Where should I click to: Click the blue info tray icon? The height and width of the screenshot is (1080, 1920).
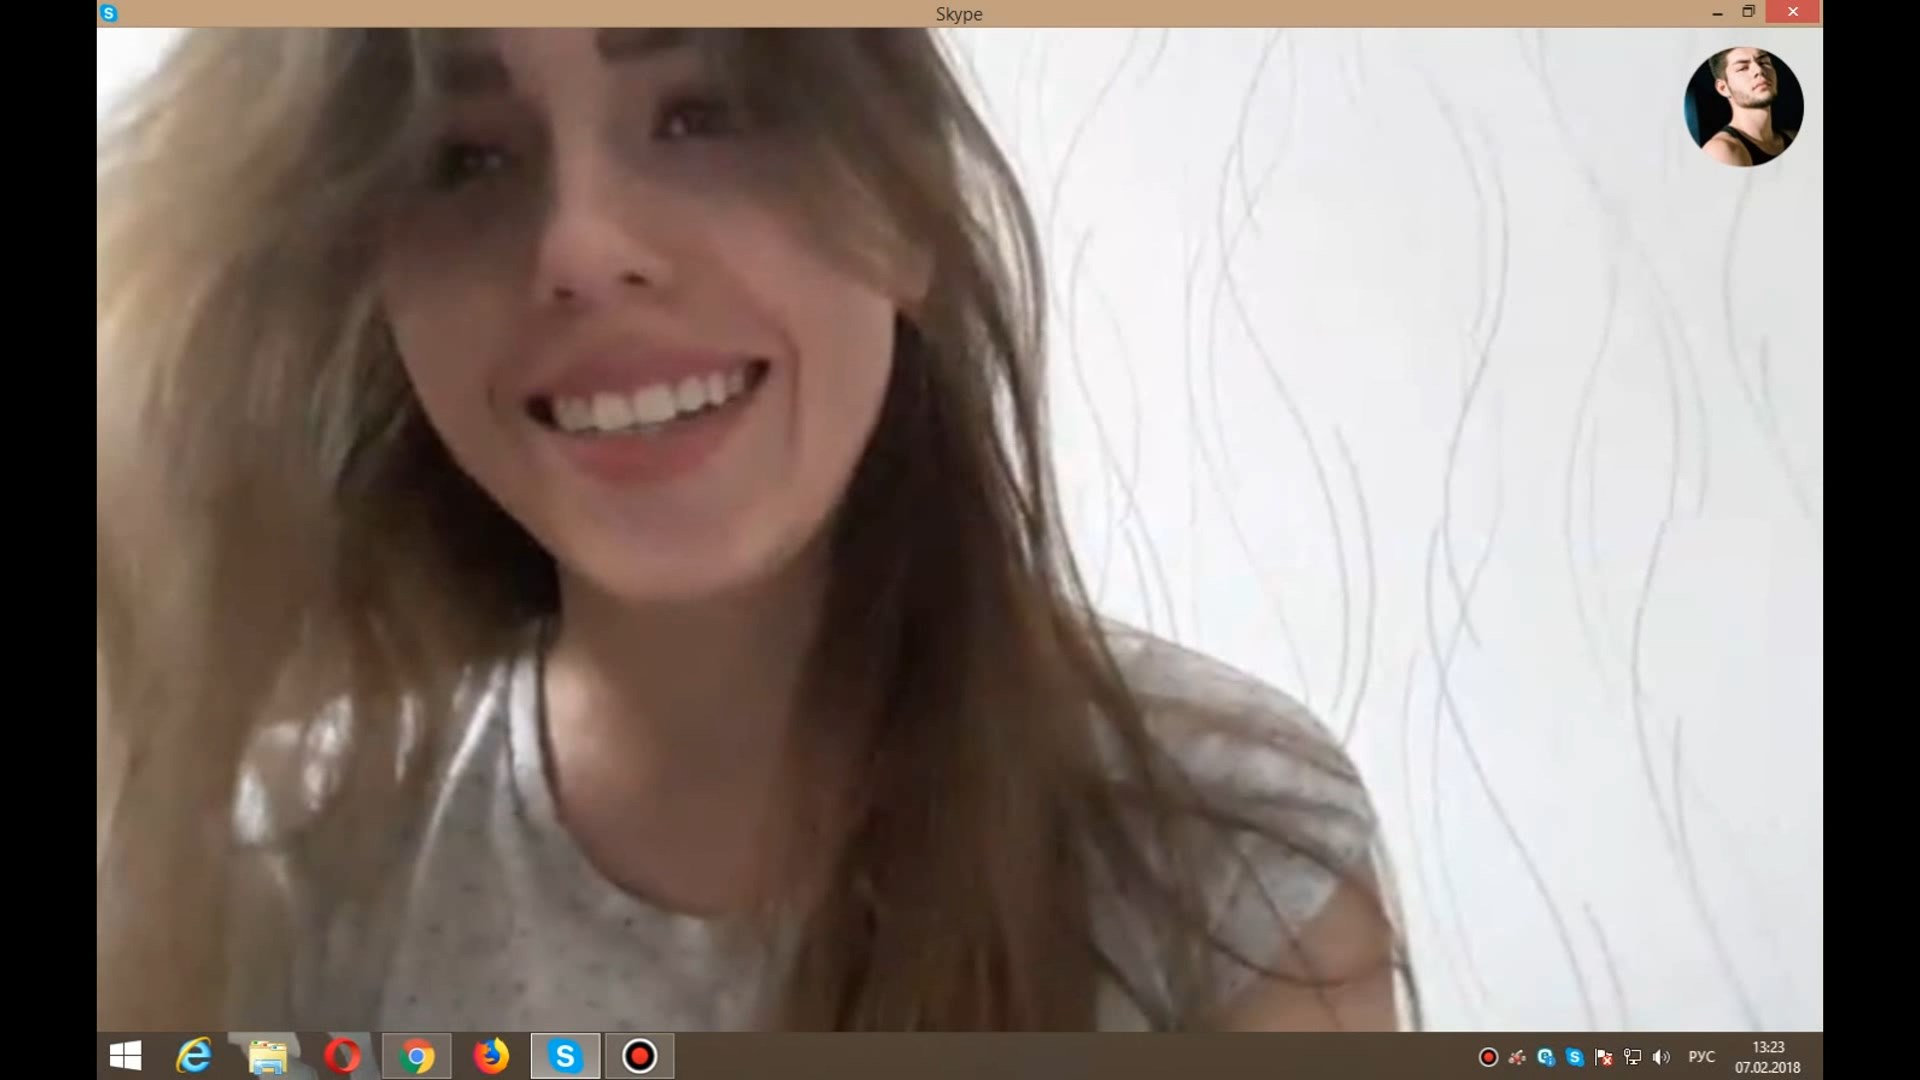tap(1546, 1057)
